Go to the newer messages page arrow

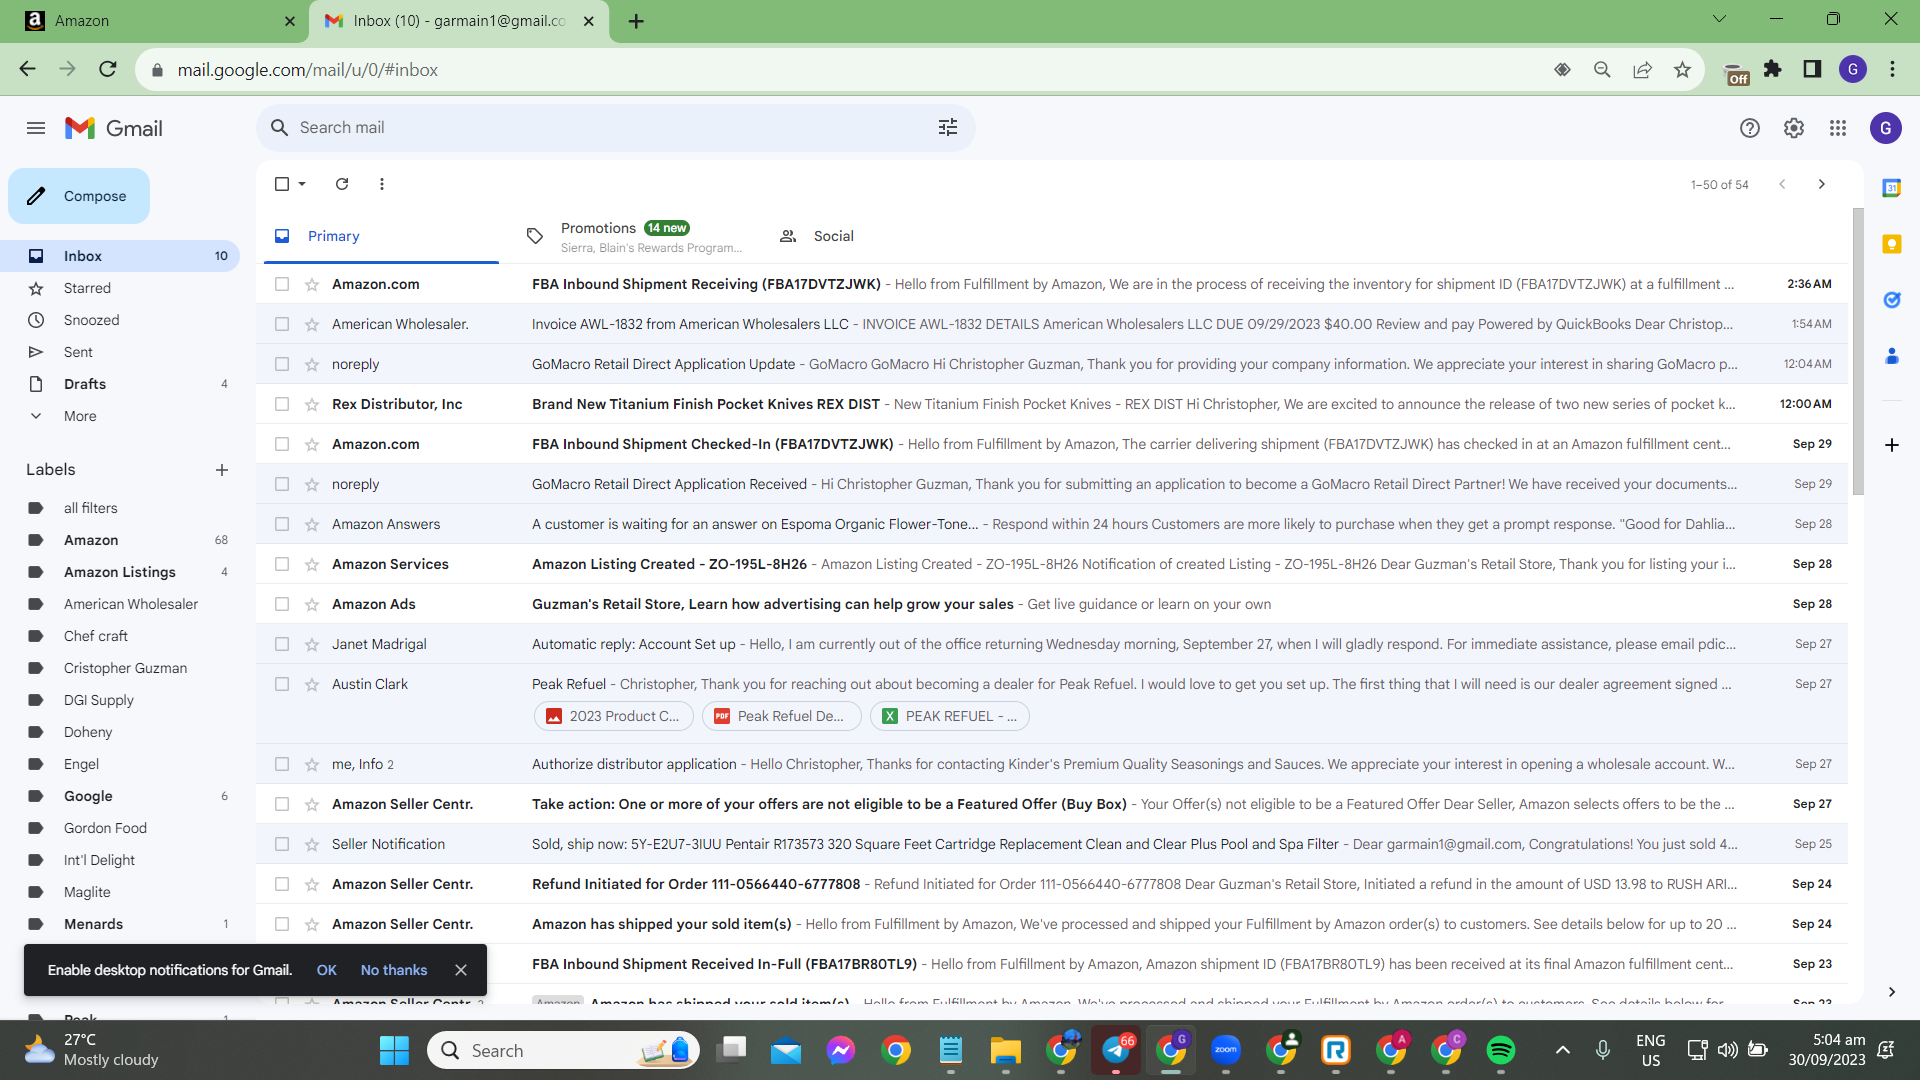1782,184
